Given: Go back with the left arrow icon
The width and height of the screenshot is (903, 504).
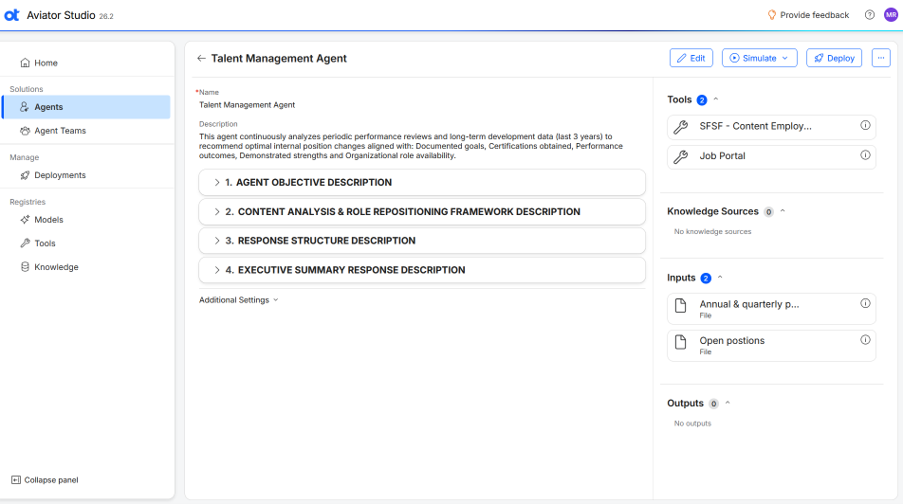Looking at the screenshot, I should click(201, 58).
